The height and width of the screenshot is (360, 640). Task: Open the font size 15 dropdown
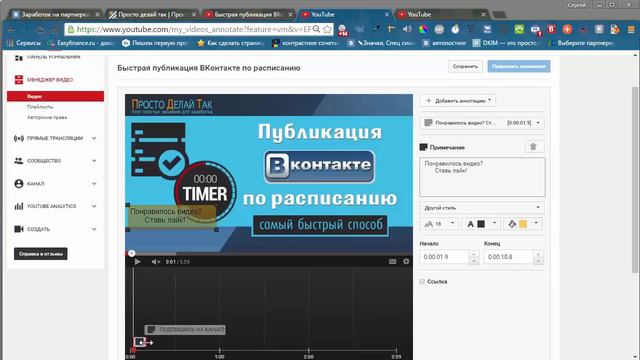440,224
